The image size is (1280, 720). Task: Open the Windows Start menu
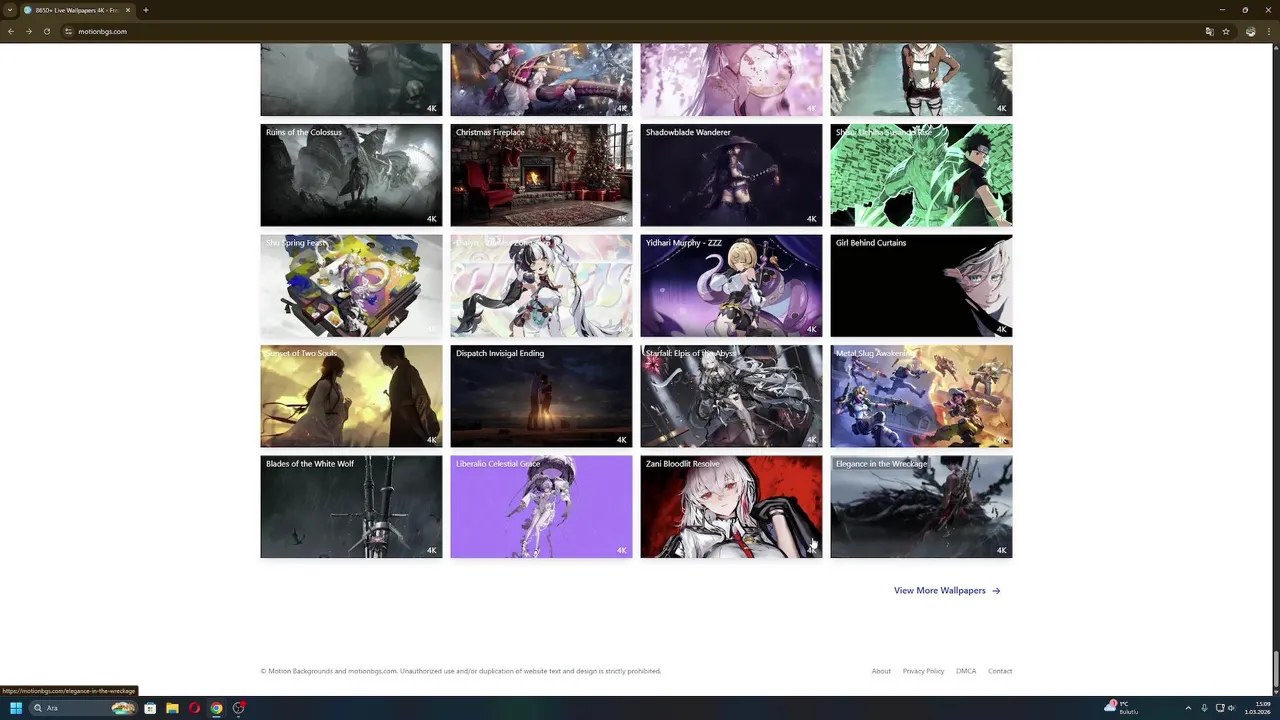tap(16, 708)
